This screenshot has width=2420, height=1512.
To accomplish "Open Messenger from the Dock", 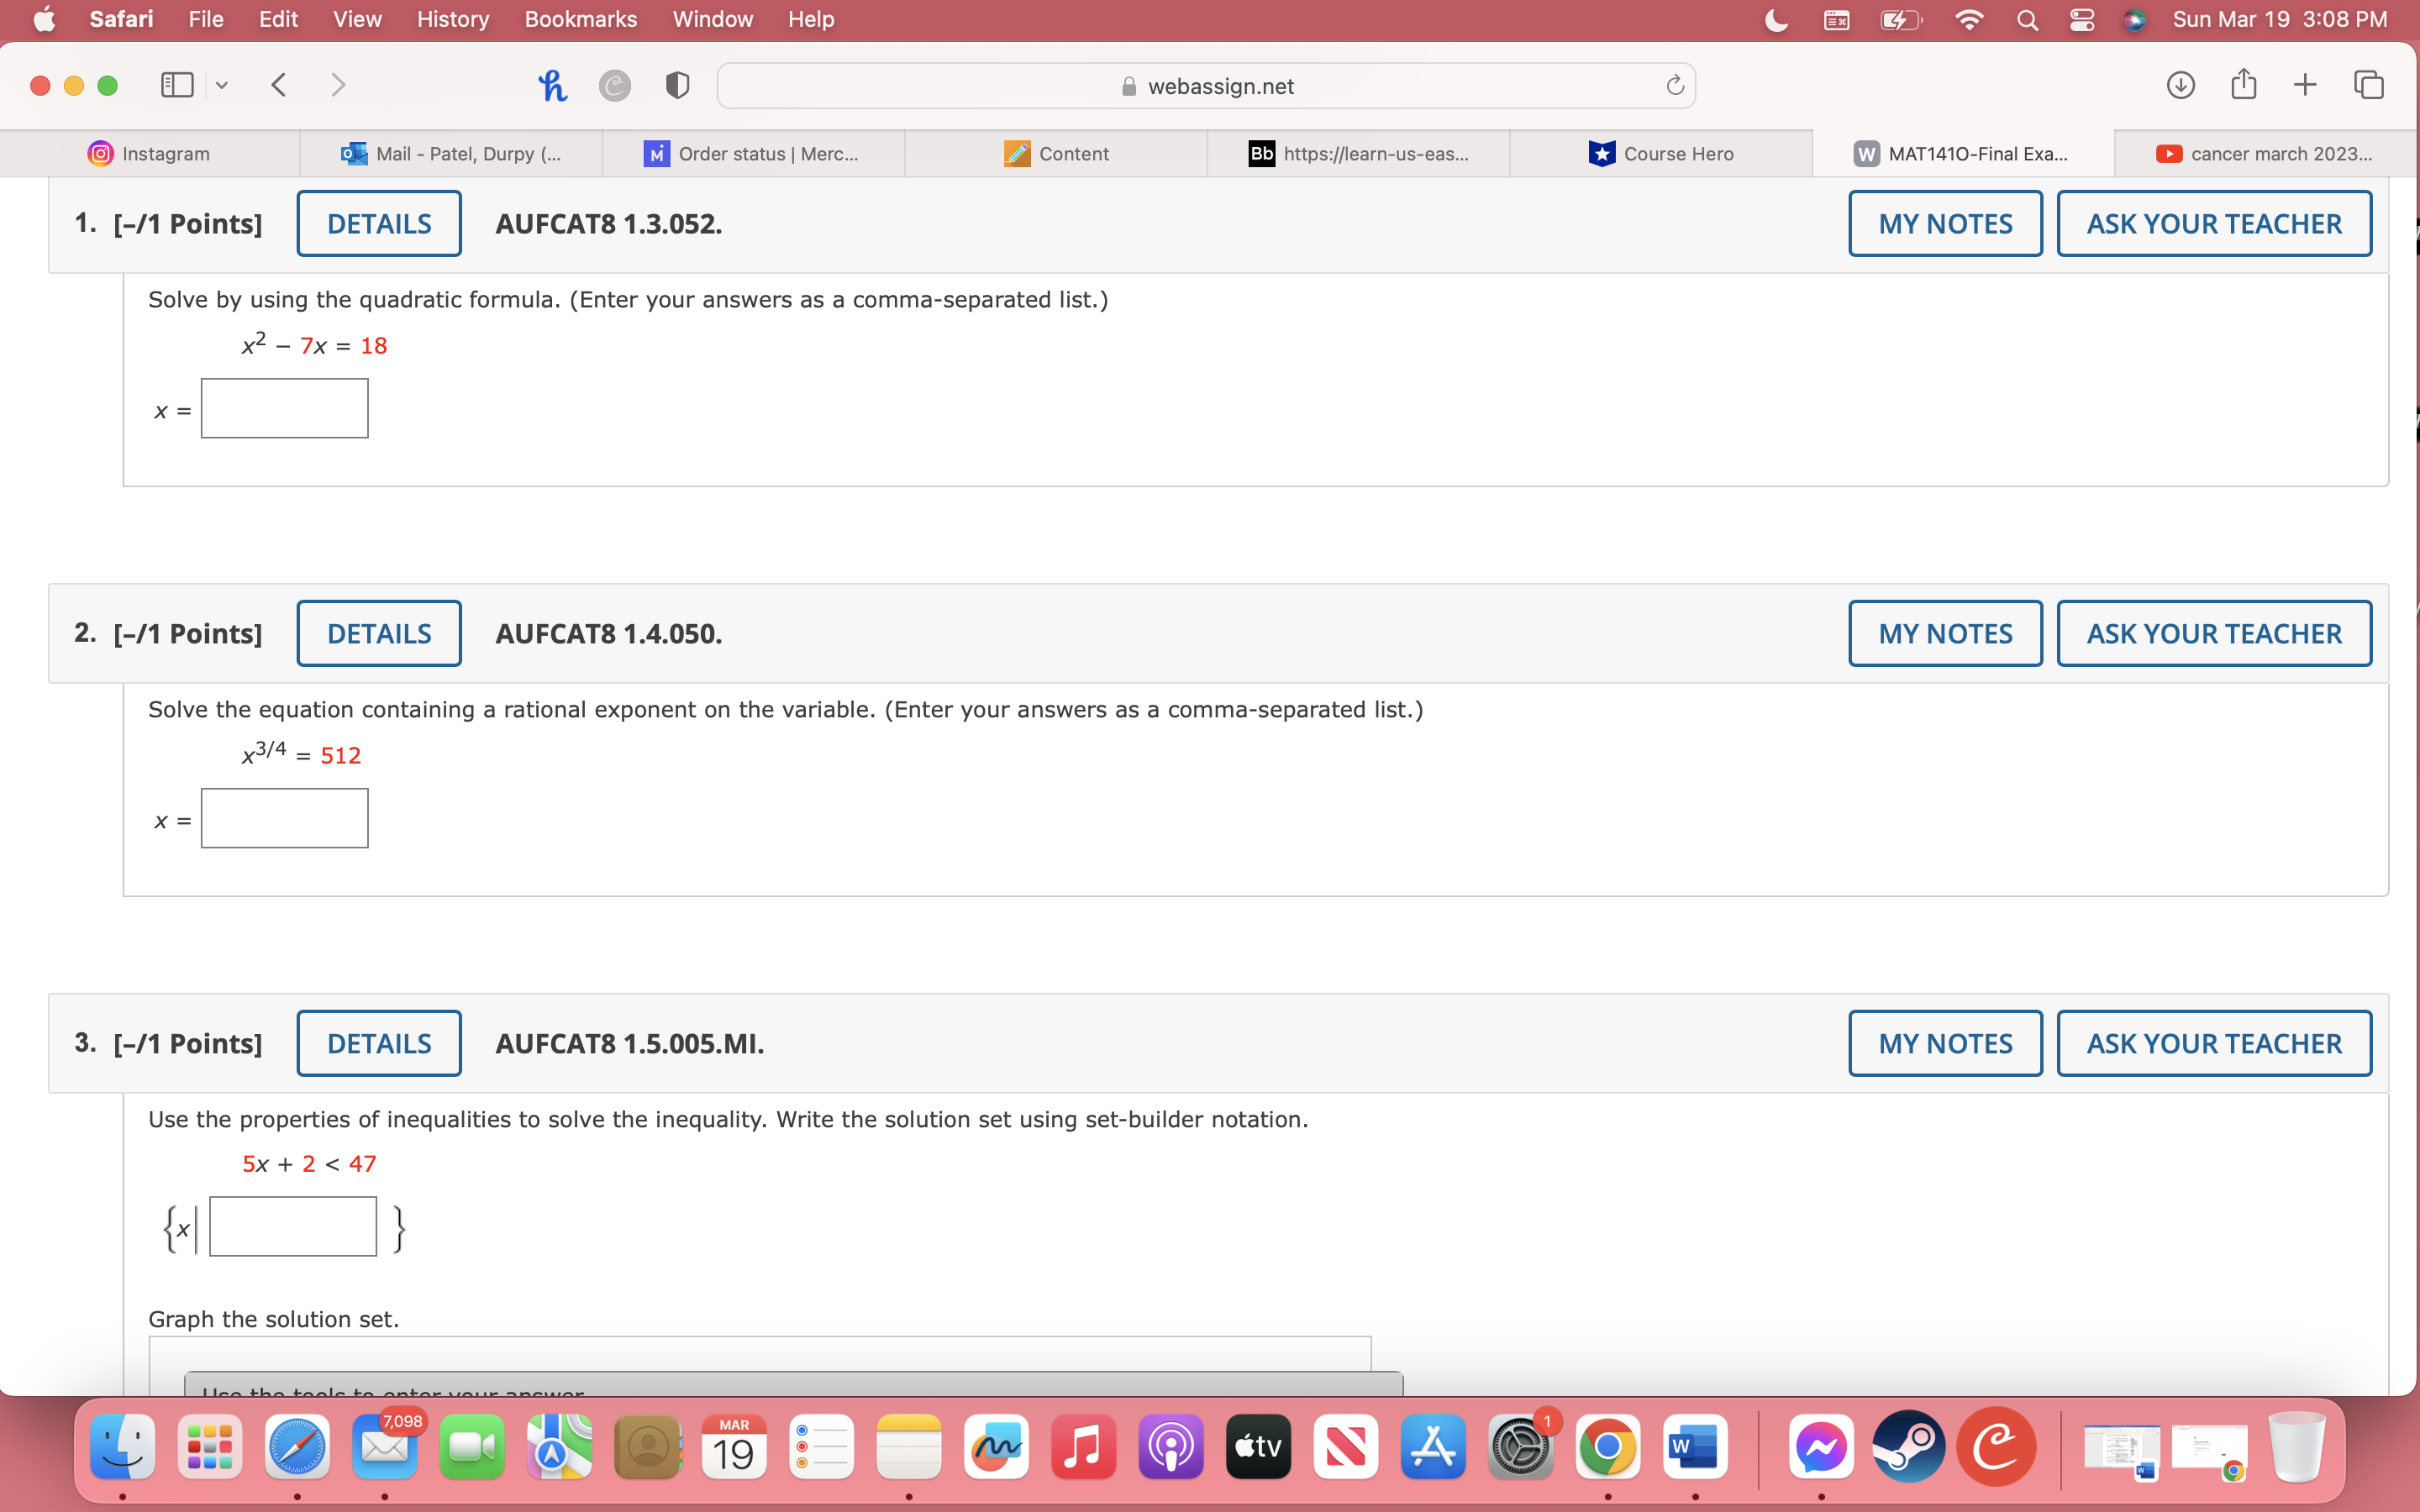I will pos(1822,1446).
